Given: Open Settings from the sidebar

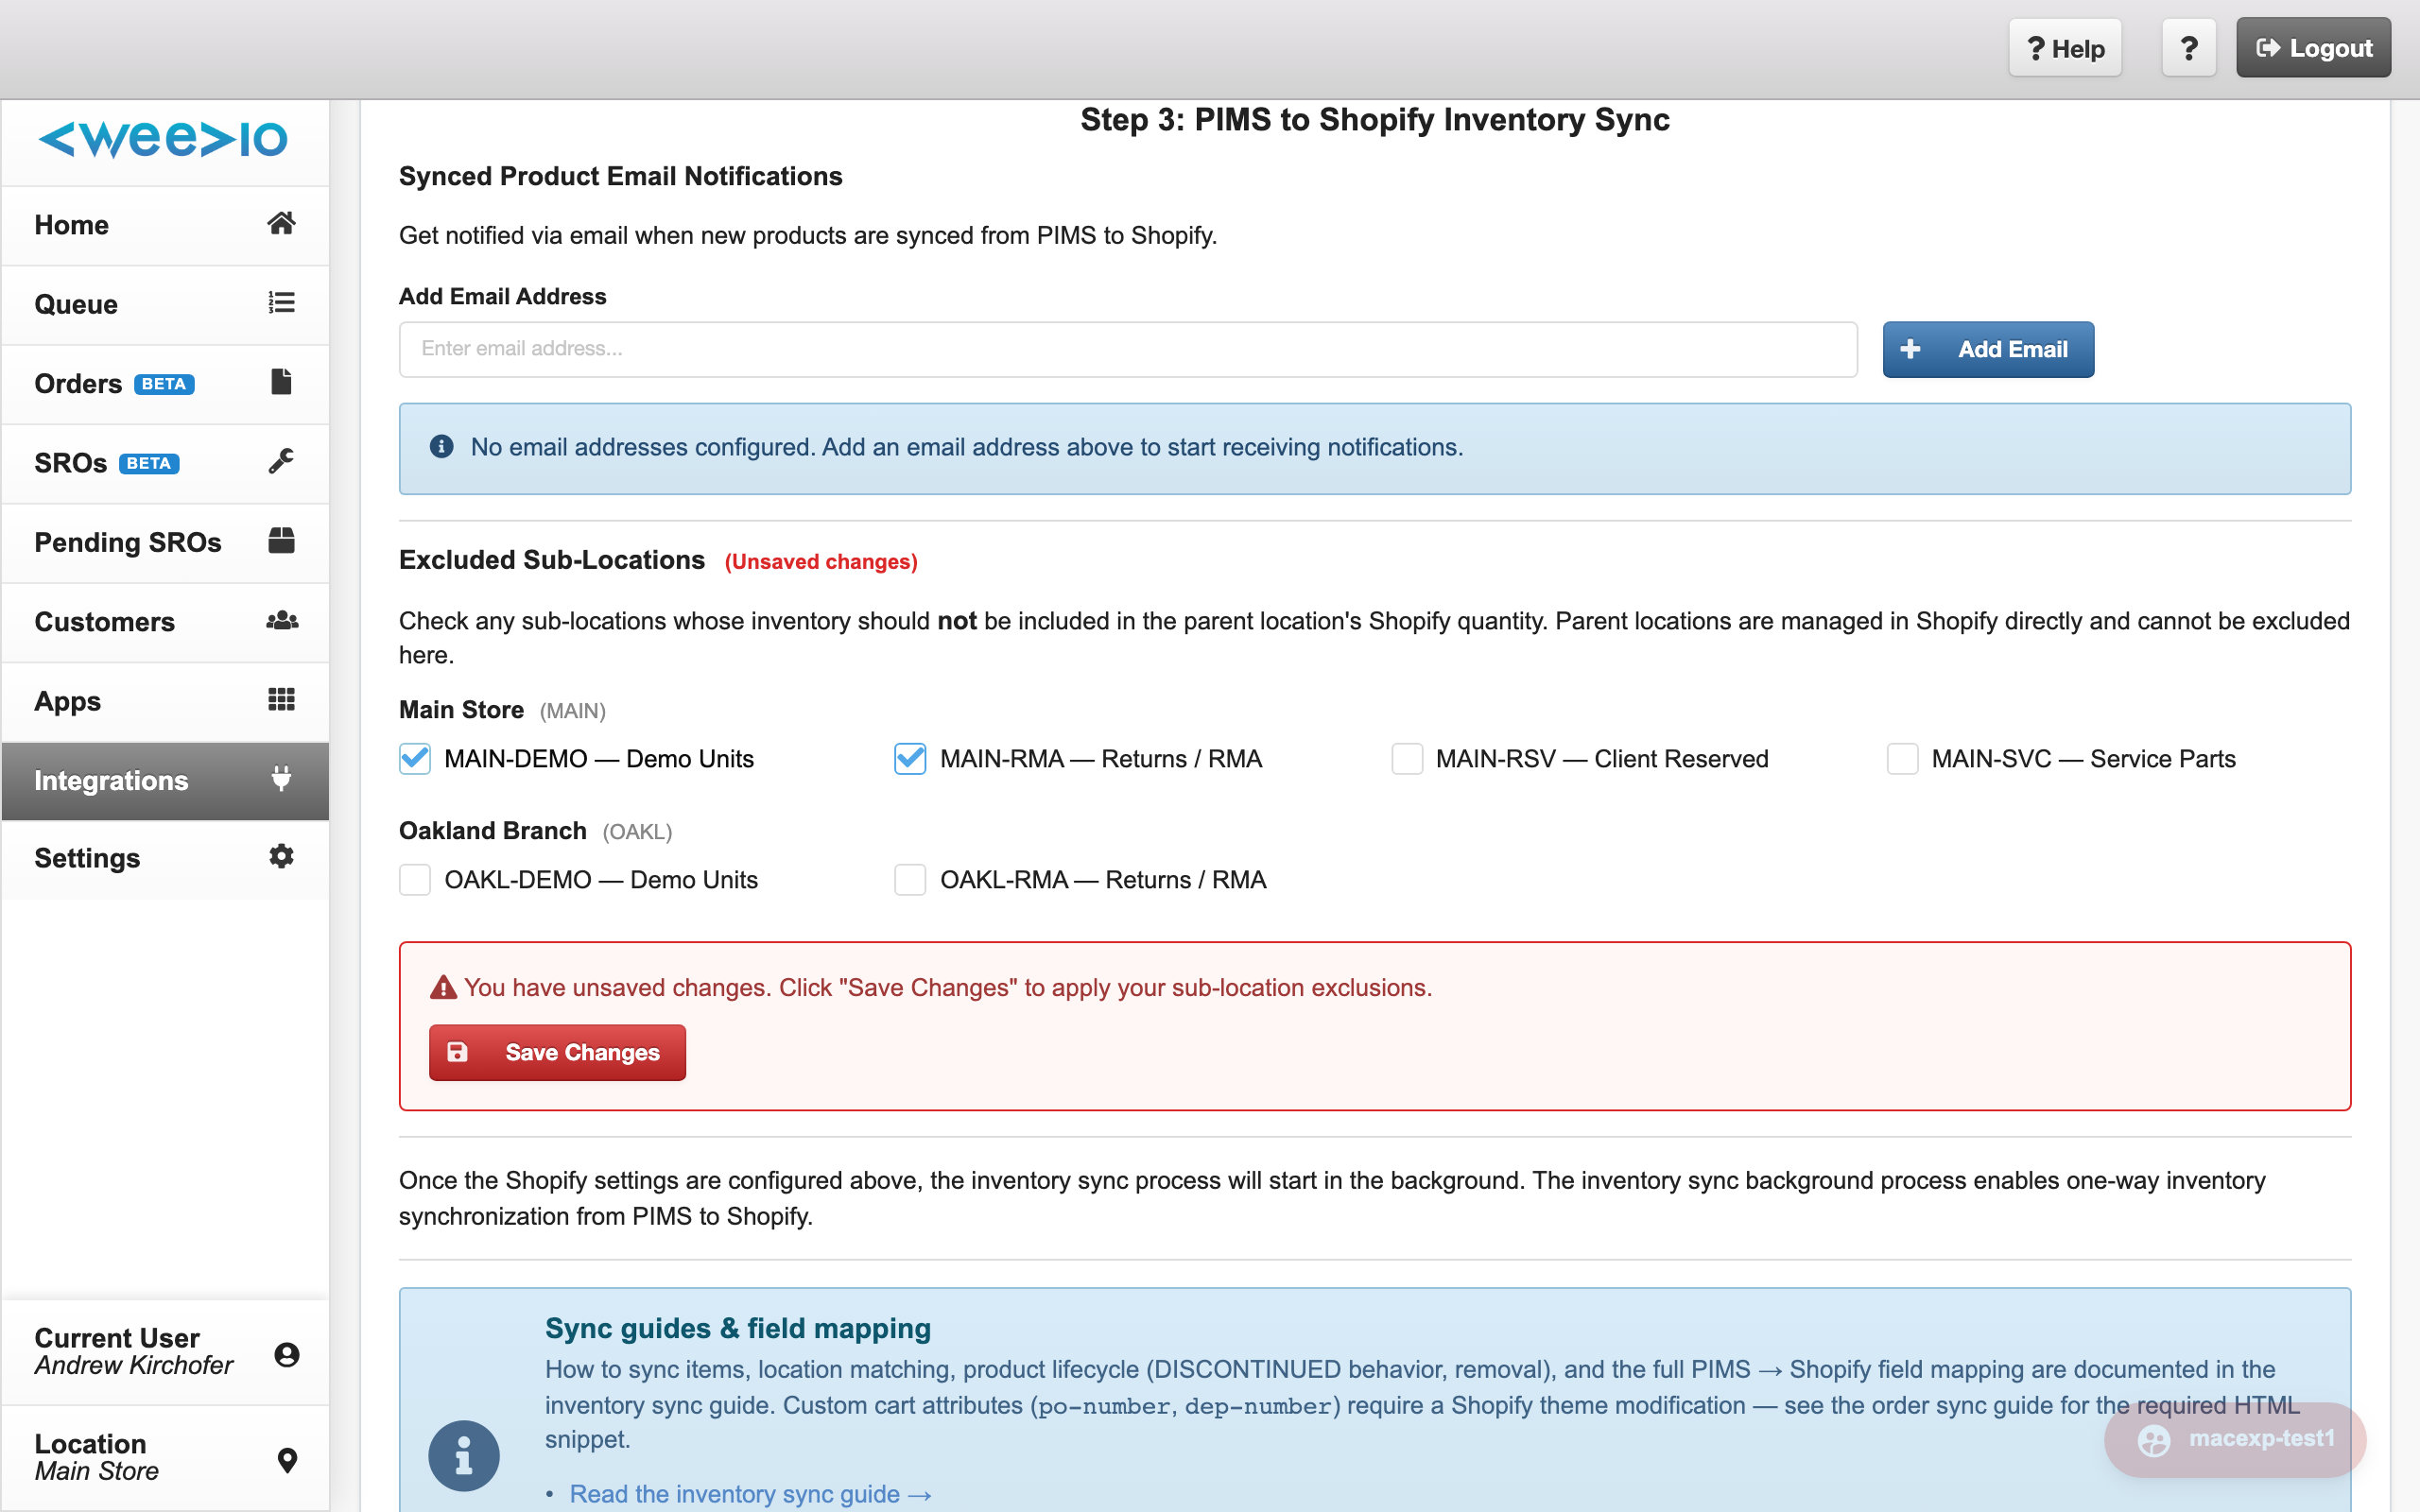Looking at the screenshot, I should click(x=165, y=858).
